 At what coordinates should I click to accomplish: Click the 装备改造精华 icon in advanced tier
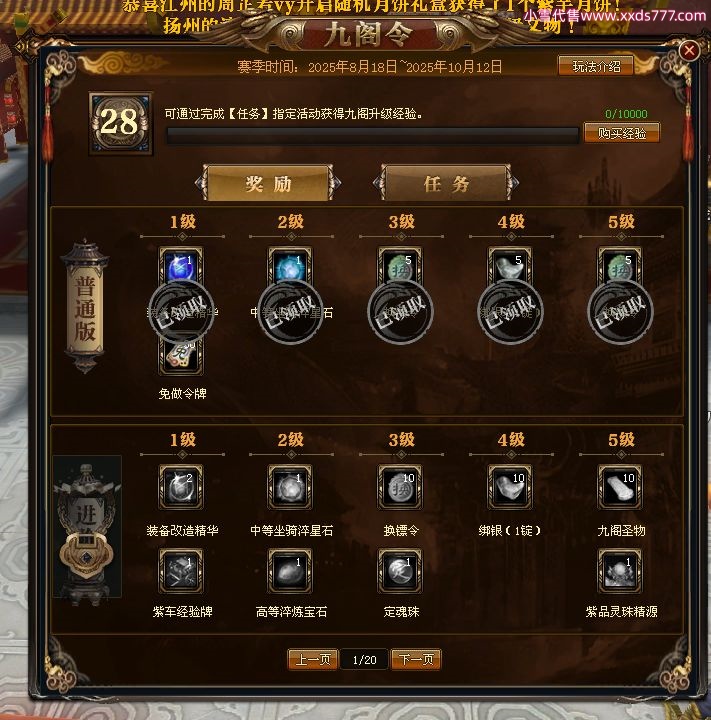click(x=181, y=487)
